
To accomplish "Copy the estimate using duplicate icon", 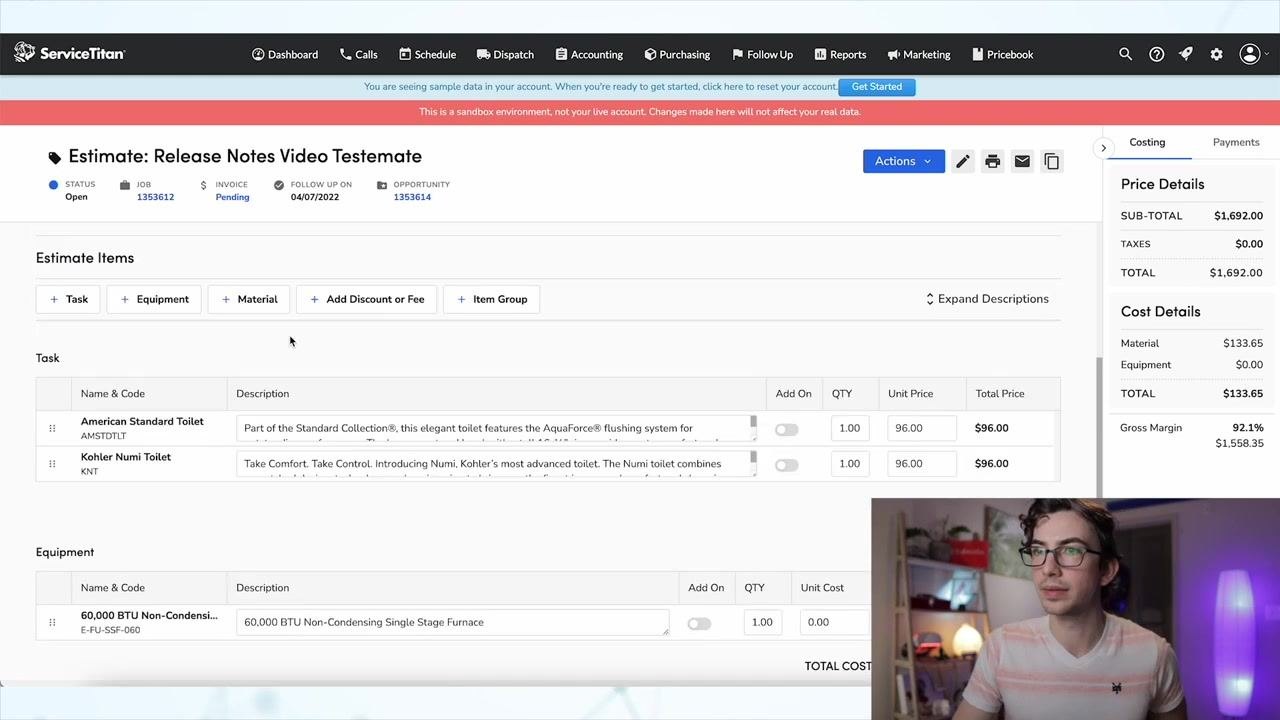I will tap(1051, 161).
